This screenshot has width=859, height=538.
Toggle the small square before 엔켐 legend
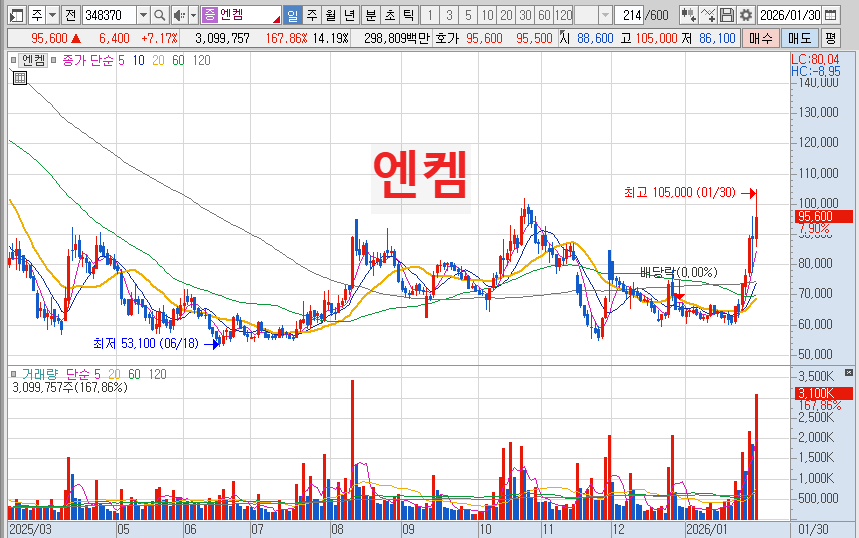point(14,60)
